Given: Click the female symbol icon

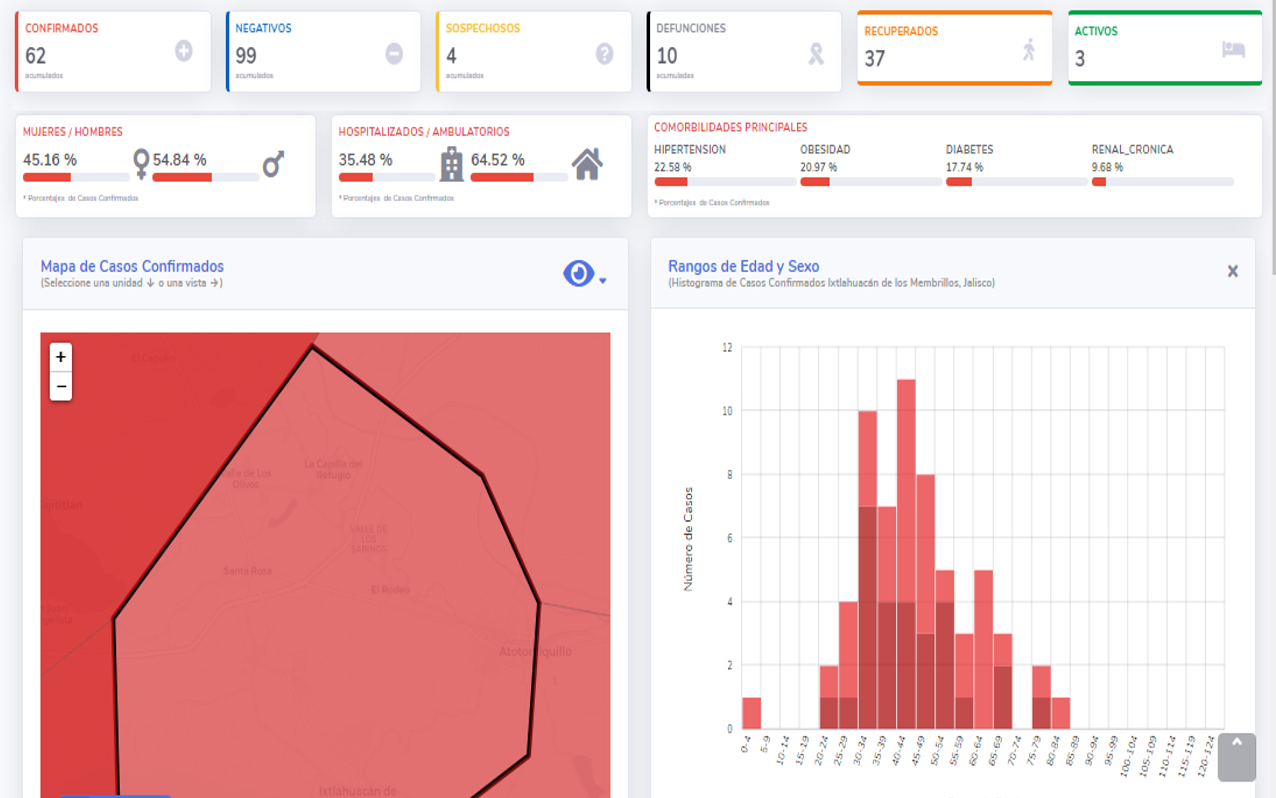Looking at the screenshot, I should [x=141, y=164].
